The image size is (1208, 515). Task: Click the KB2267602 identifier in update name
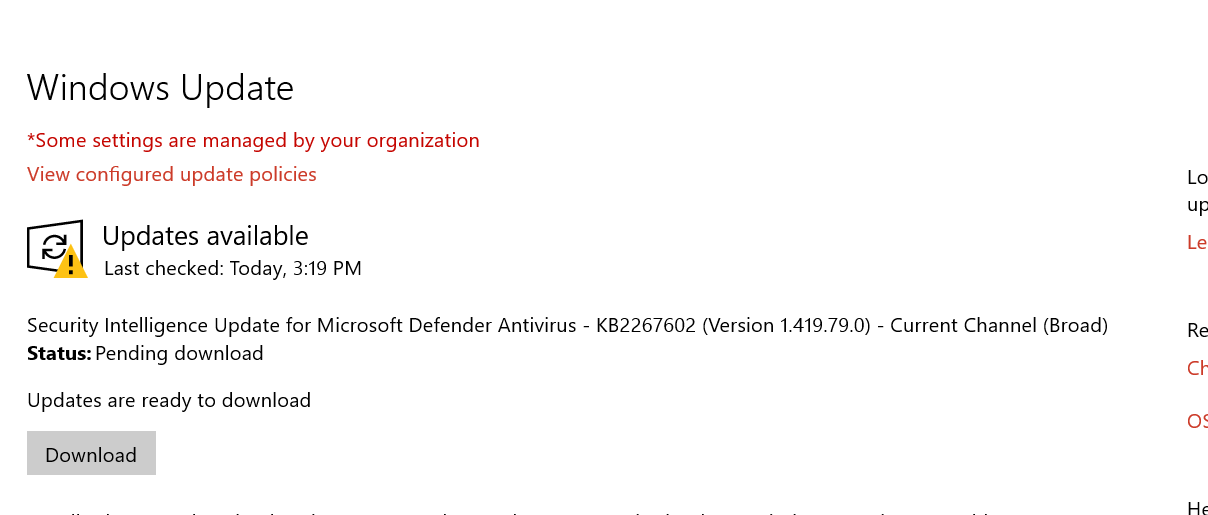[646, 325]
